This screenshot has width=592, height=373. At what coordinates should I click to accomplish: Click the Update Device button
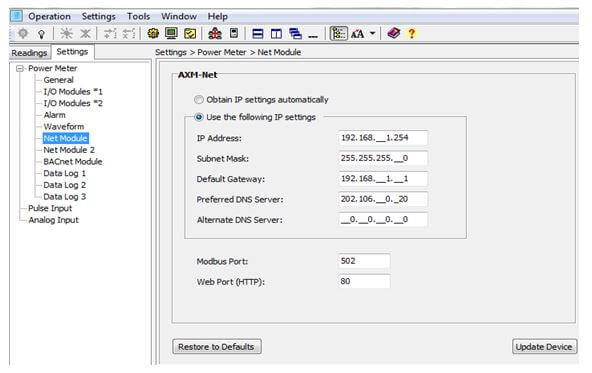(x=544, y=347)
